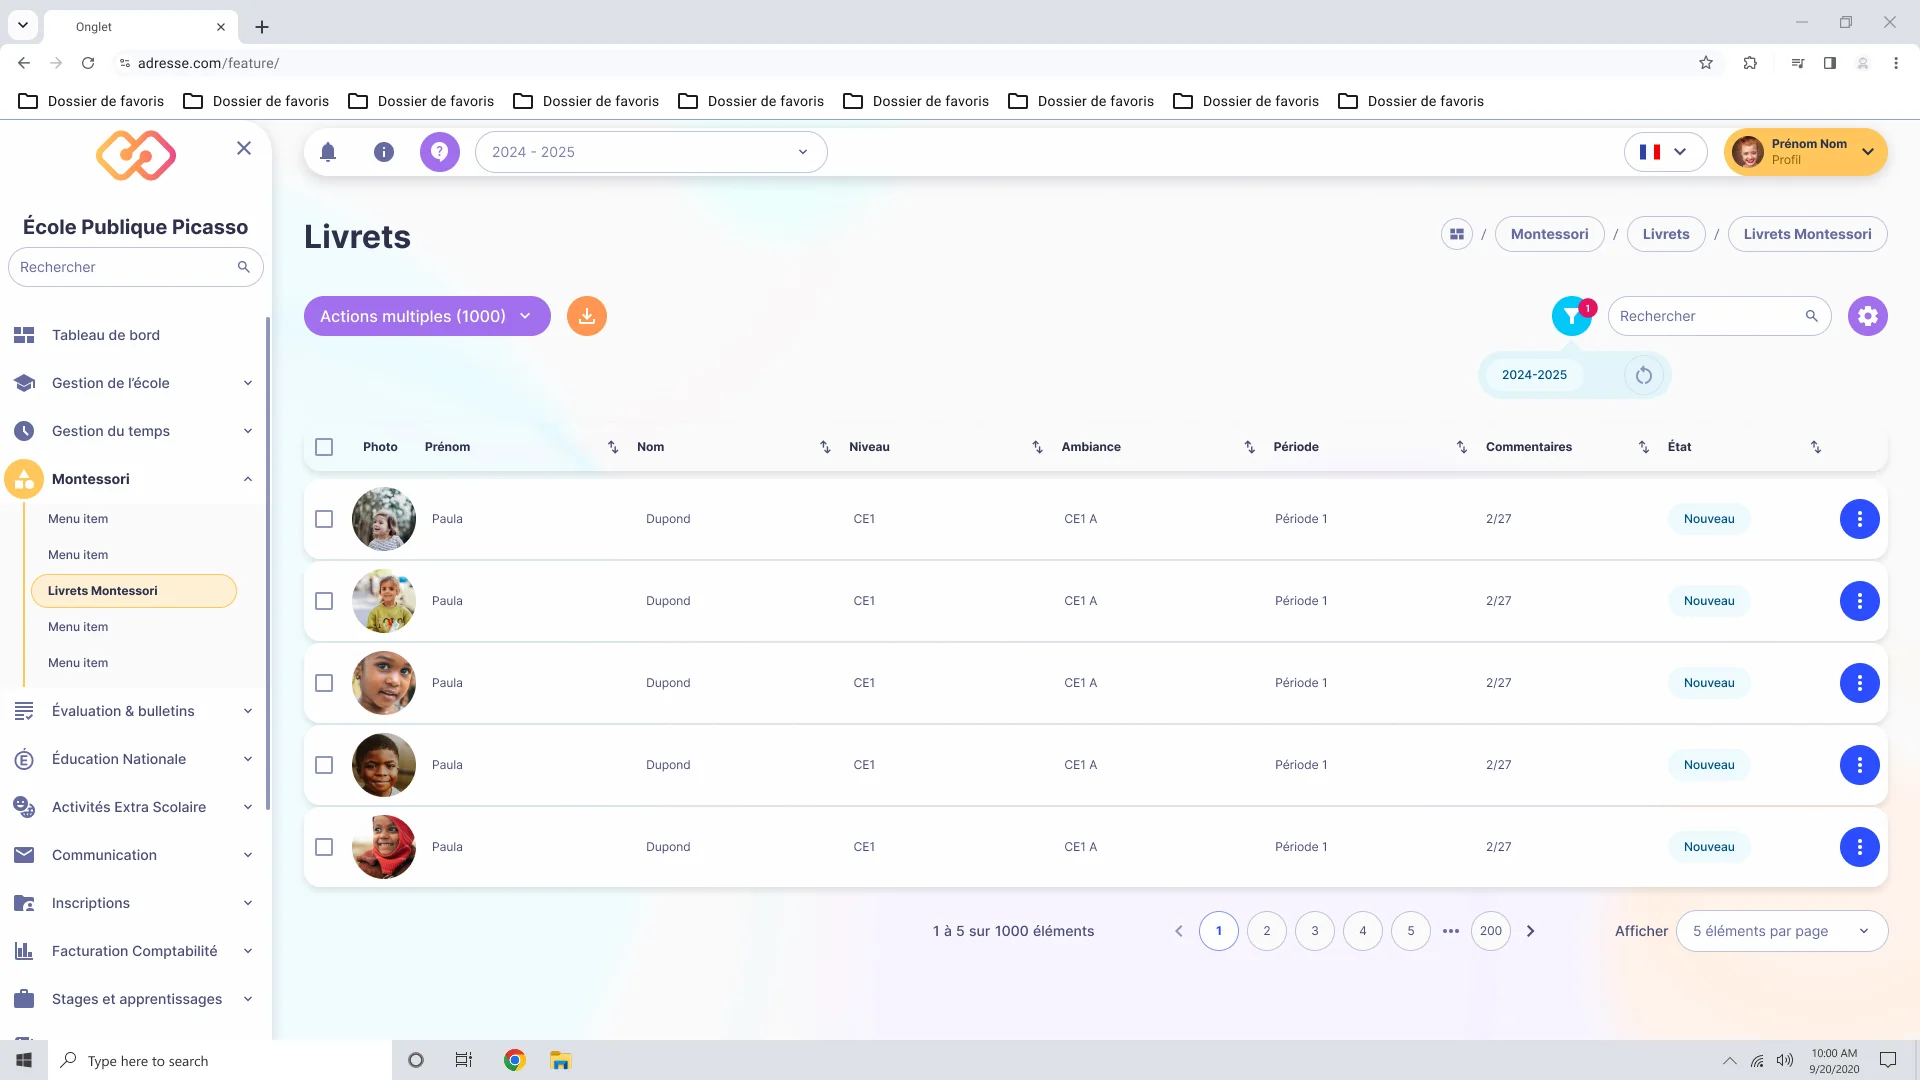Screen dimensions: 1920x1080
Task: Sort table by Niveau column arrows
Action: [1037, 447]
